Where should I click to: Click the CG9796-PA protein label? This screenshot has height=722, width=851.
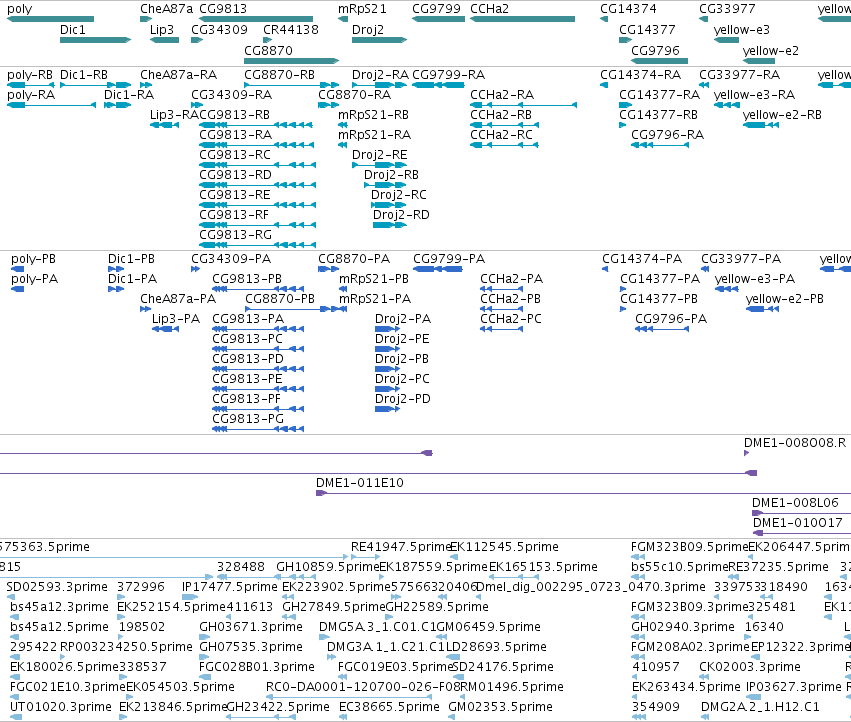(671, 319)
